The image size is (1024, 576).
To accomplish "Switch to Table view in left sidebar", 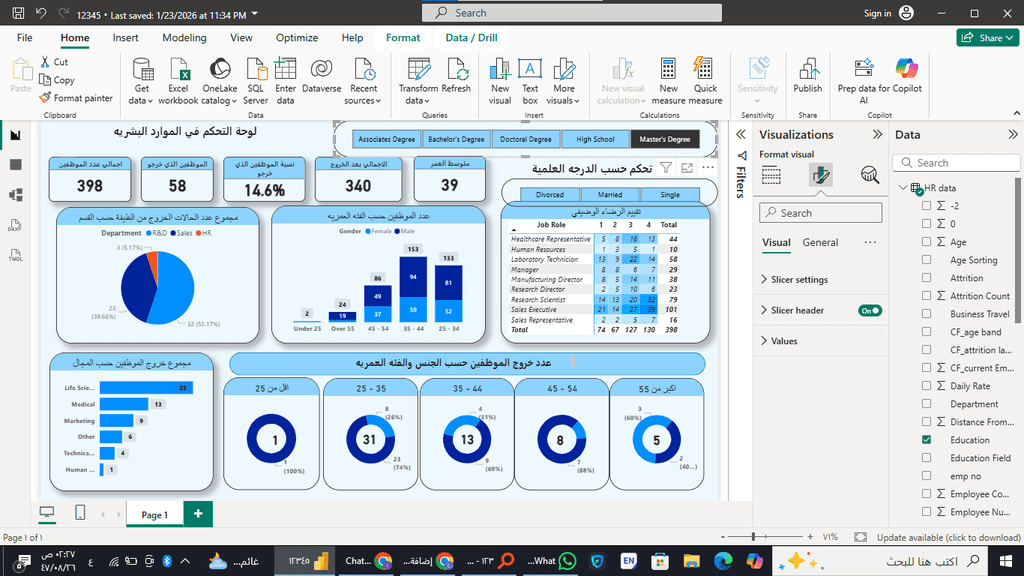I will click(x=16, y=165).
